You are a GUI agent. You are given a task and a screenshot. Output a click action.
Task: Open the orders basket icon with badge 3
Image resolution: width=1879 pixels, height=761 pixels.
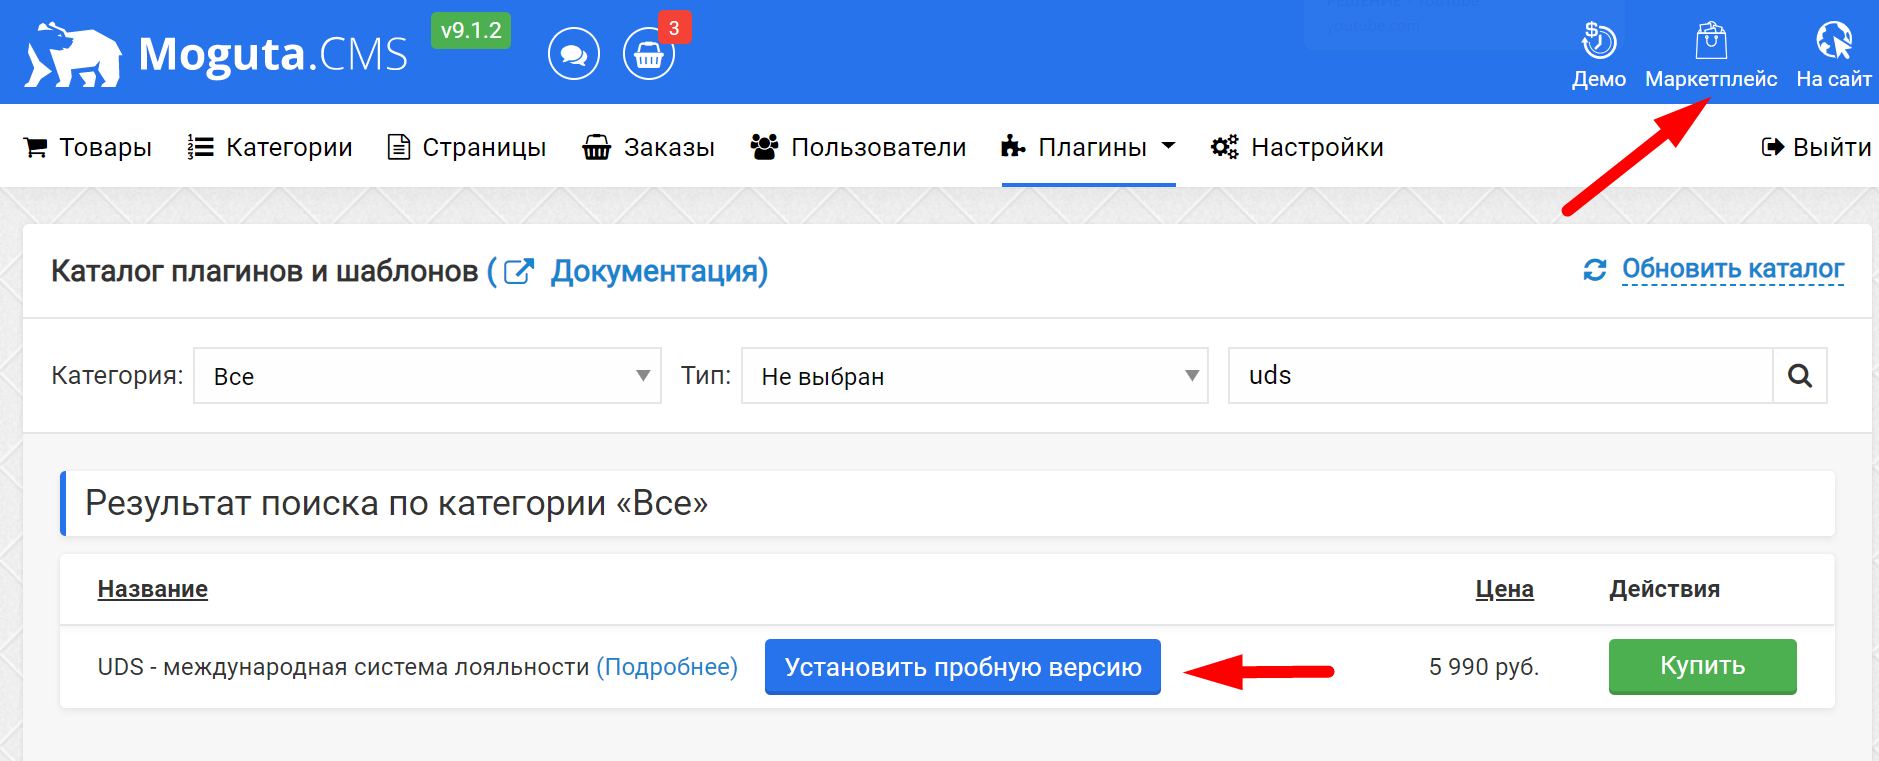coord(649,54)
